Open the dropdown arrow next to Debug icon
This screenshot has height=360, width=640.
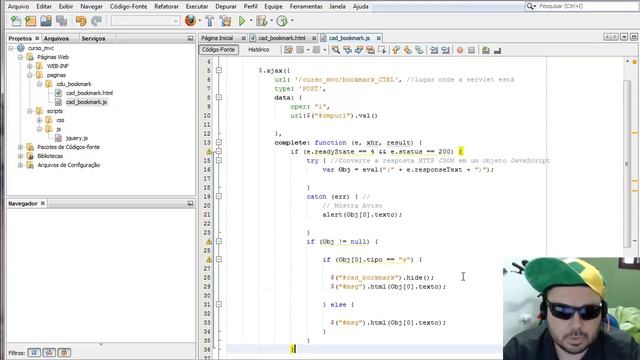[x=271, y=20]
